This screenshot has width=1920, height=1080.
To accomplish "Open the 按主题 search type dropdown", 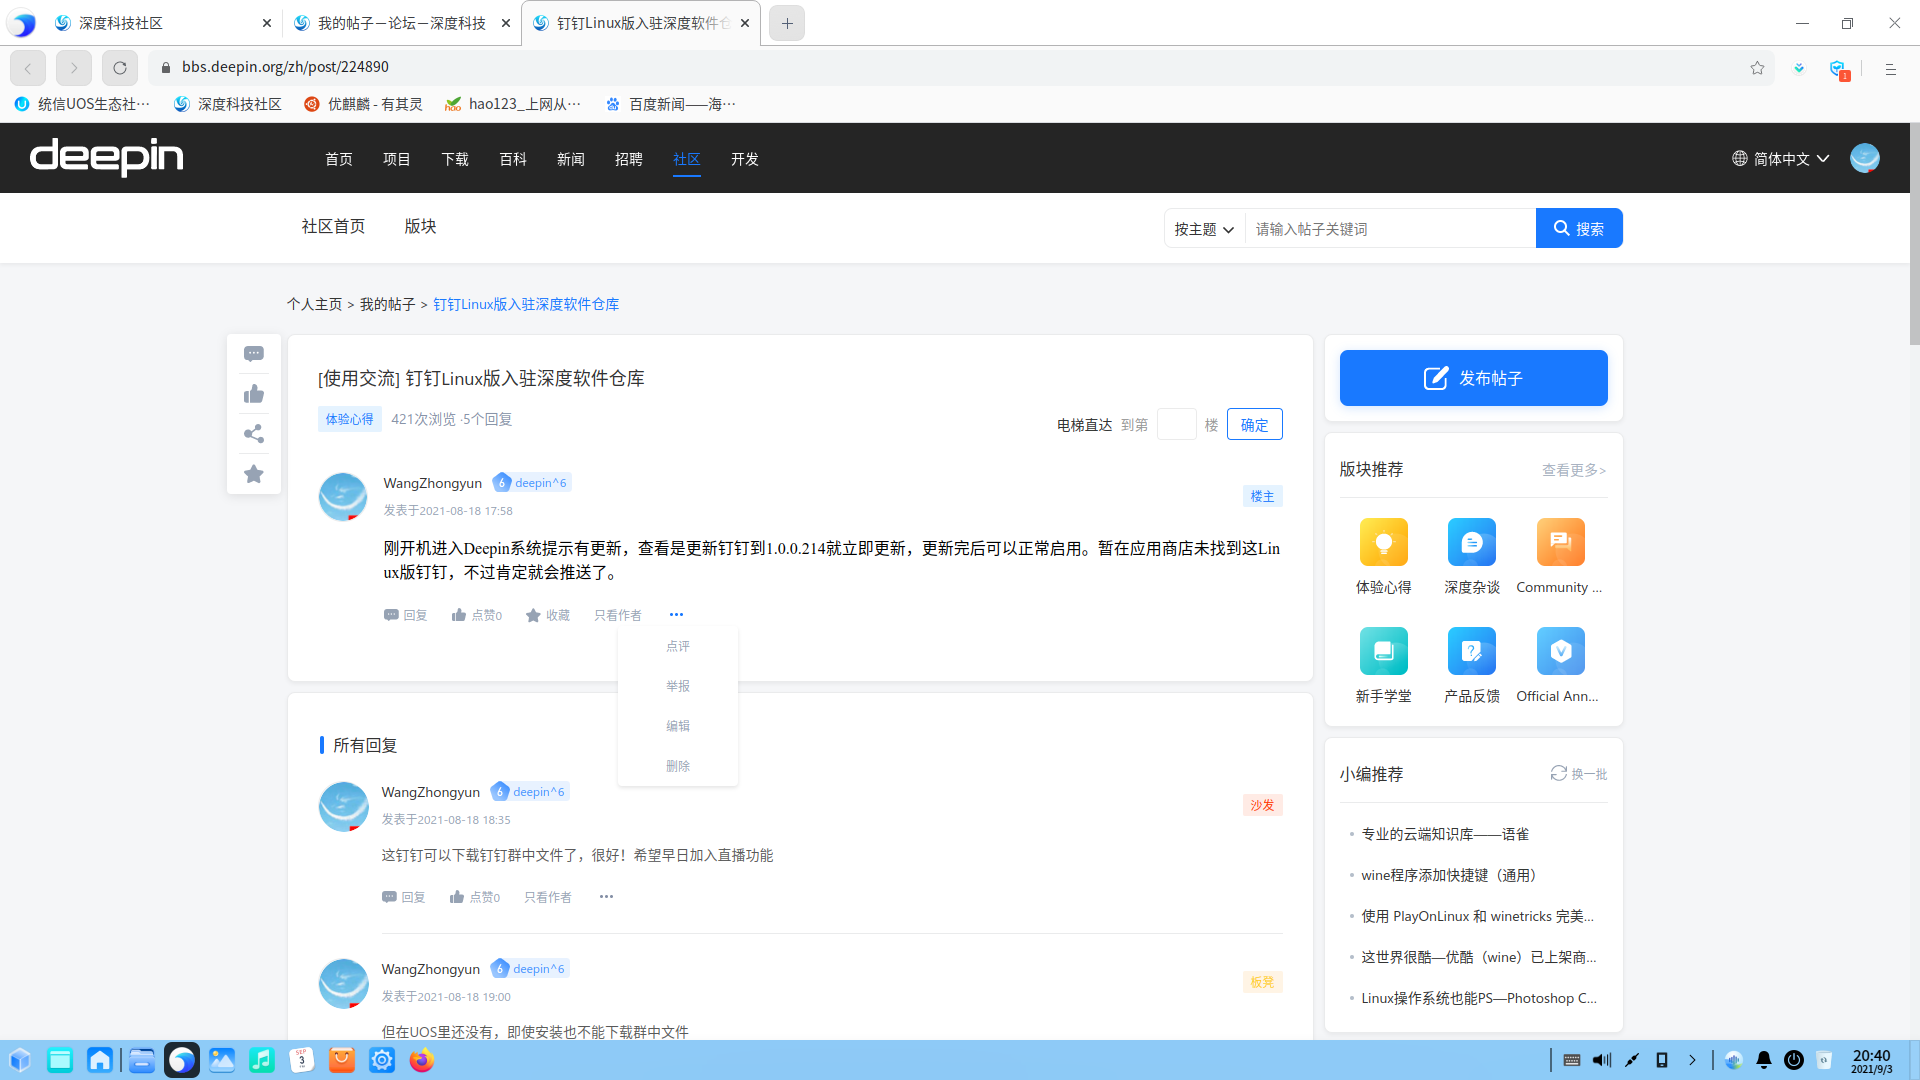I will (1204, 229).
